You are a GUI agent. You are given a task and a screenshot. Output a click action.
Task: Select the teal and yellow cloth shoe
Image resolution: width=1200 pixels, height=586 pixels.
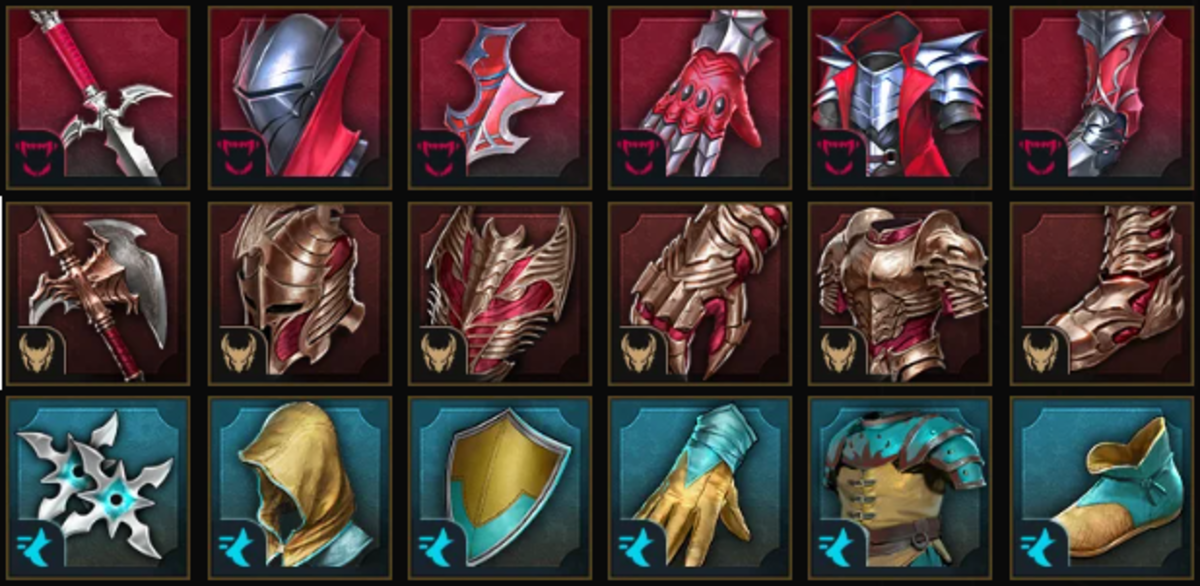[x=1101, y=488]
